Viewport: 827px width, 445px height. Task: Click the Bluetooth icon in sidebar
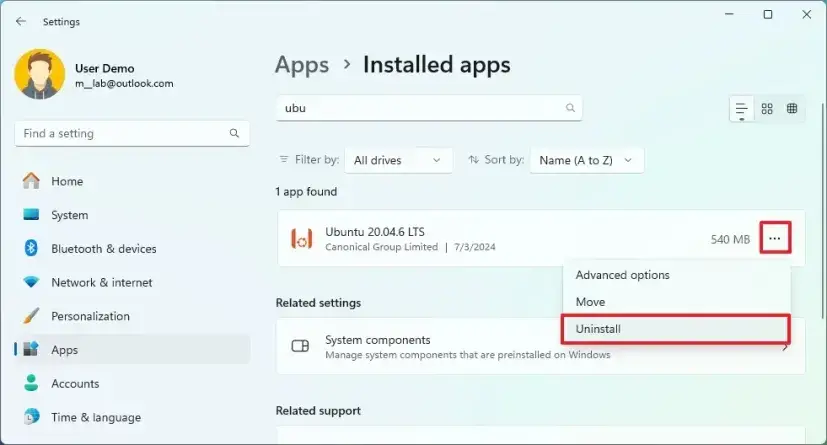31,248
